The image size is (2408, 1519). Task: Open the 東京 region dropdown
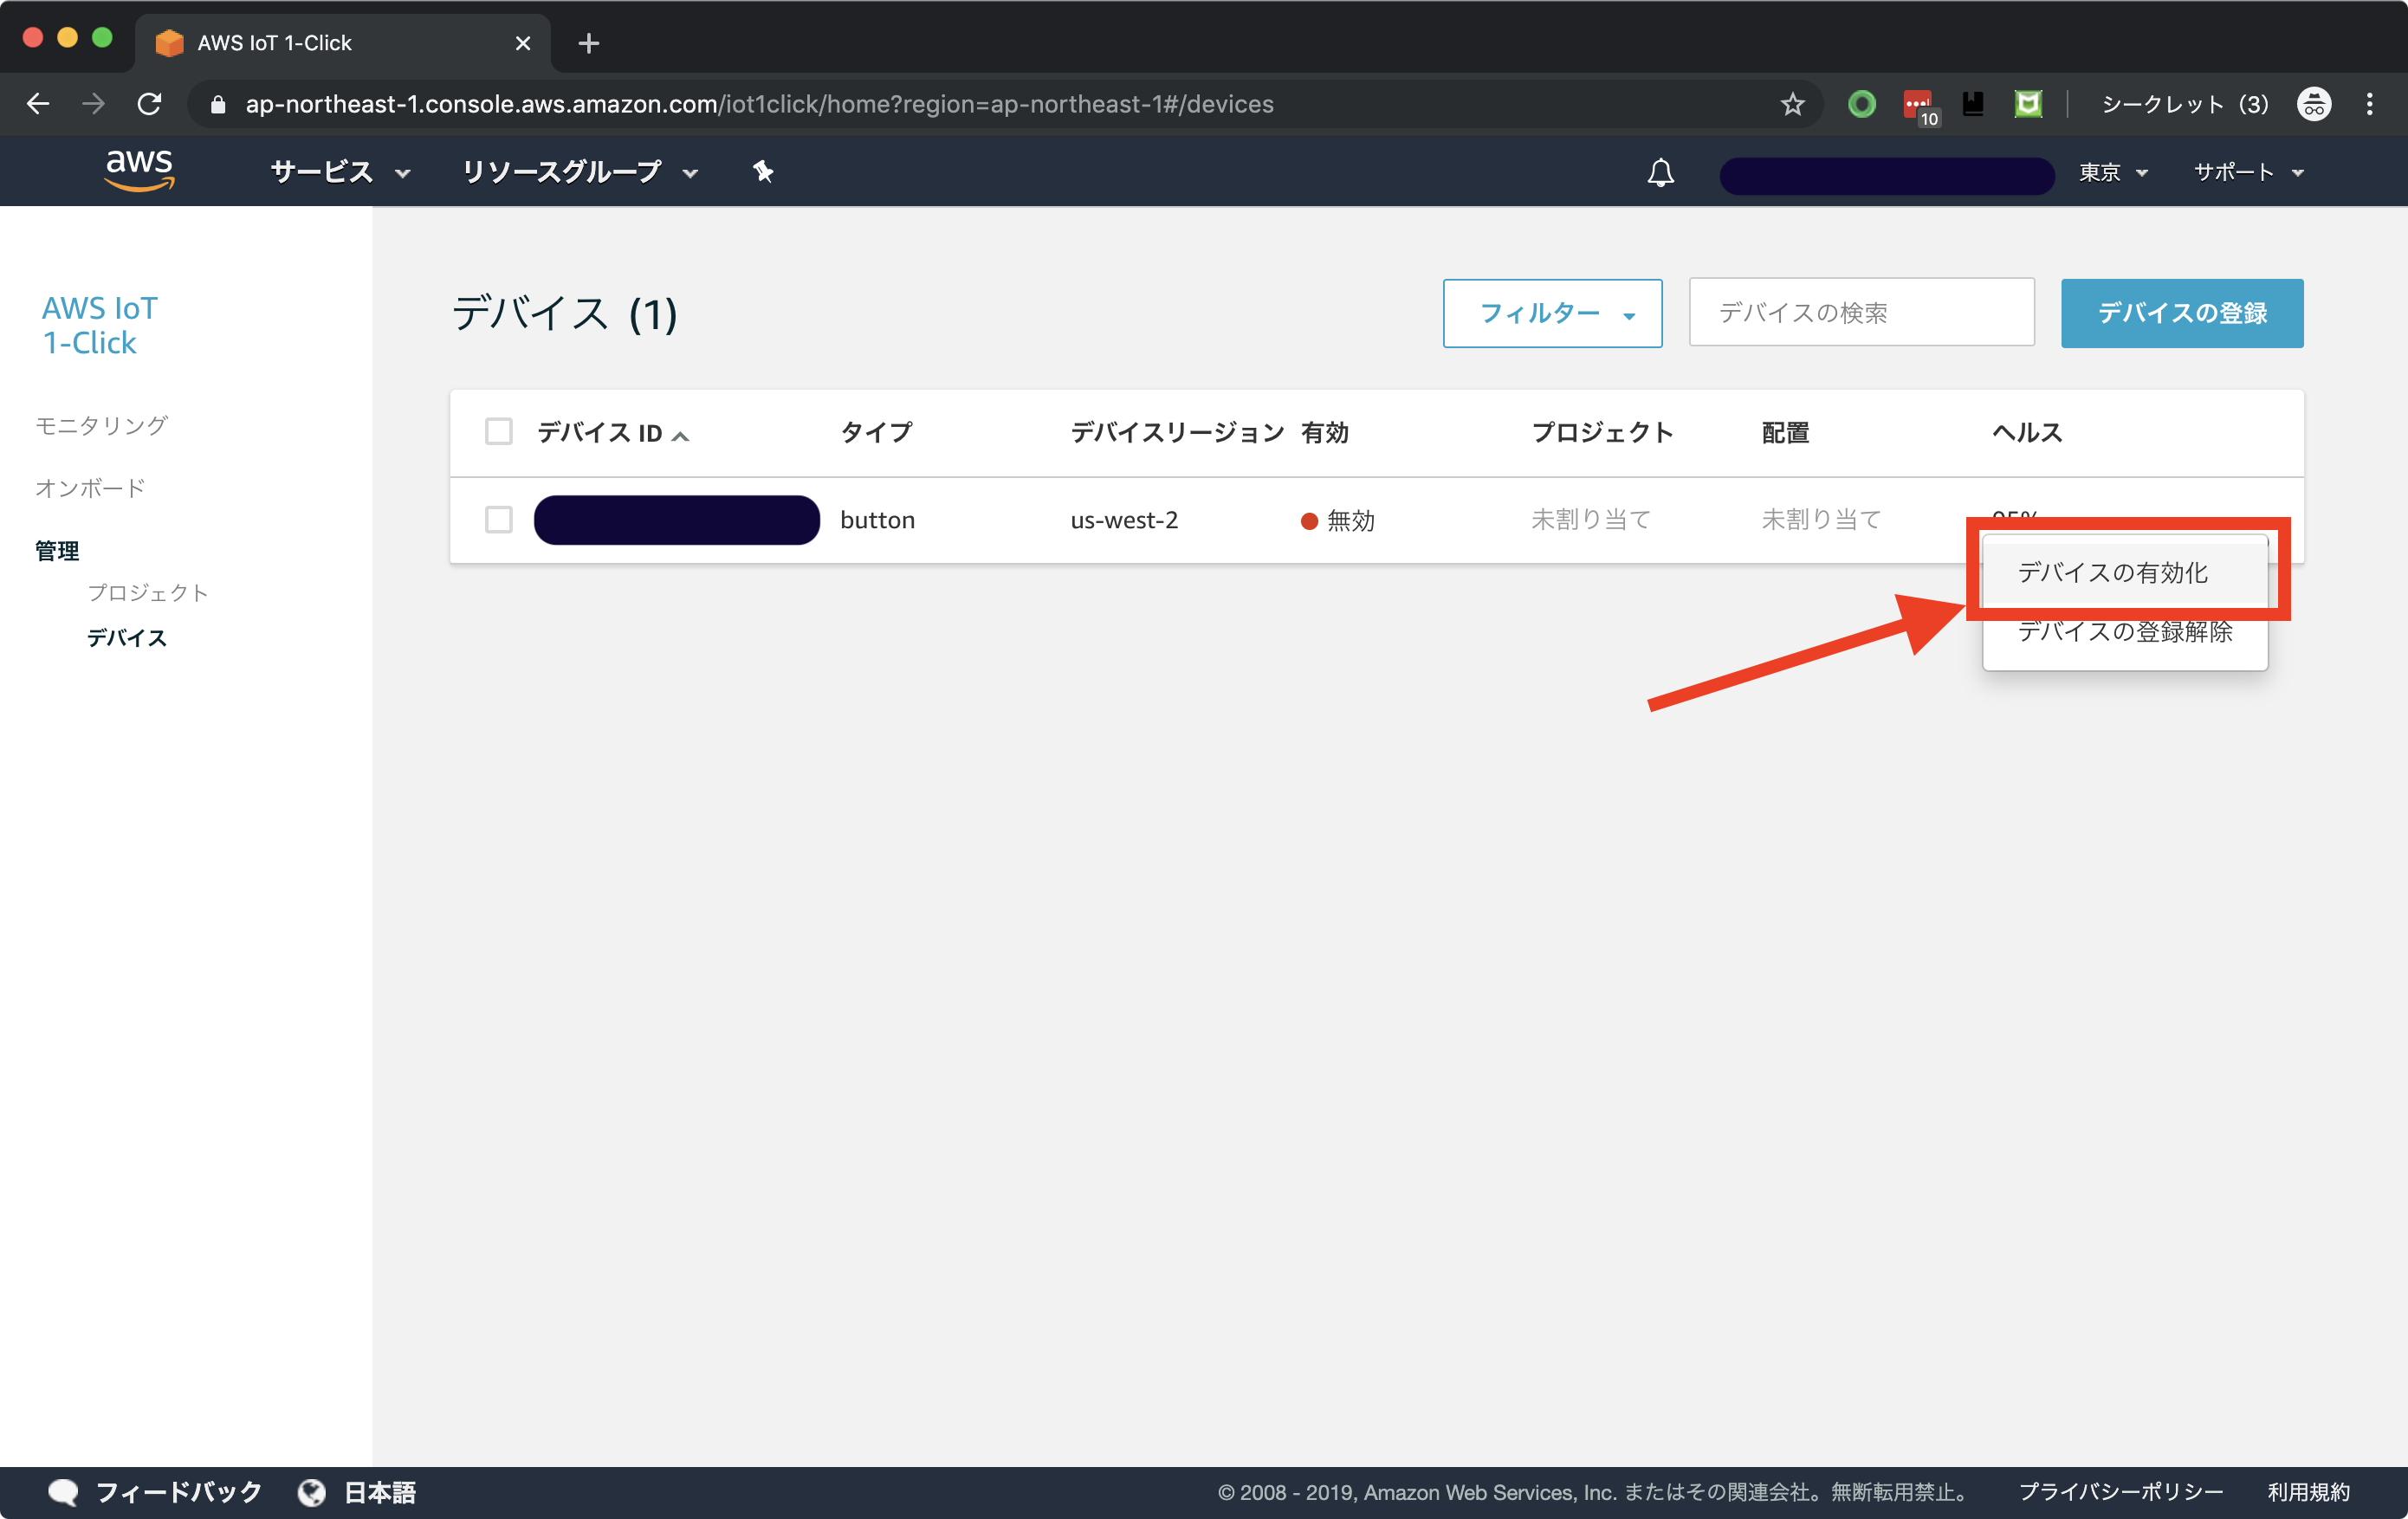click(x=2113, y=172)
